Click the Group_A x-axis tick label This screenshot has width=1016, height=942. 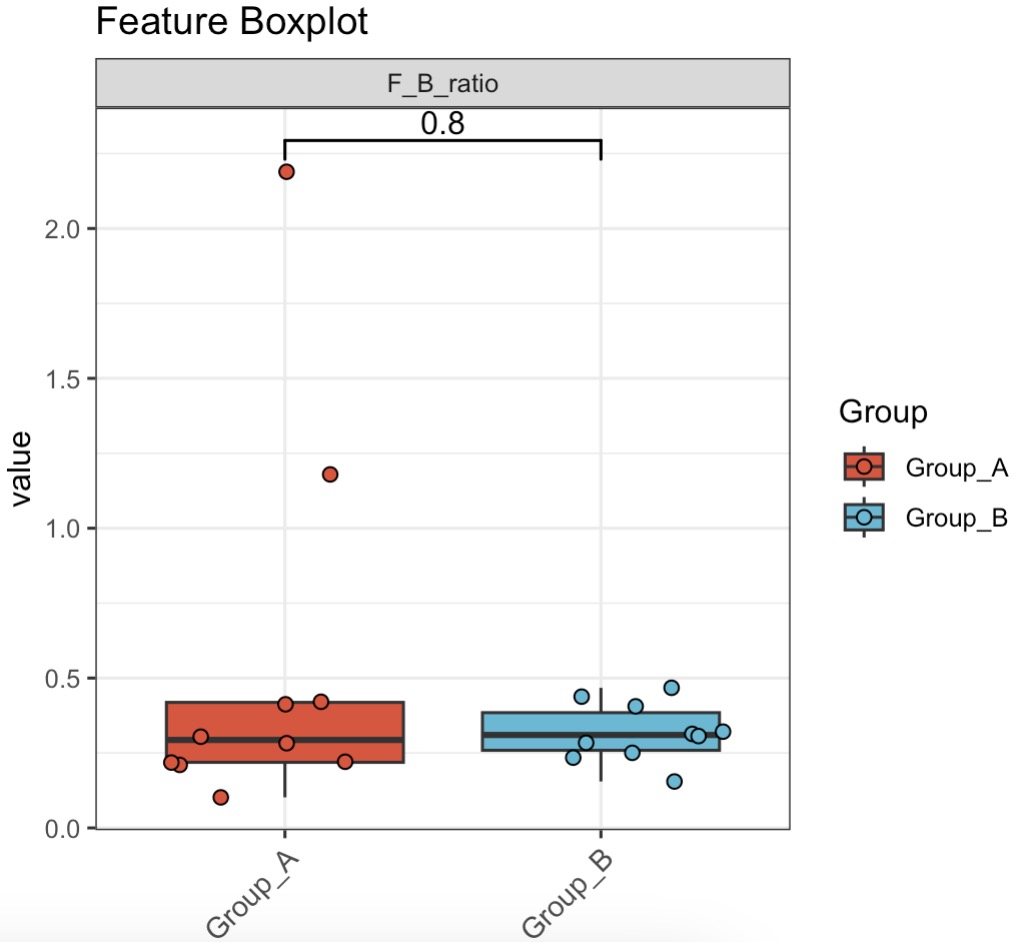point(248,893)
